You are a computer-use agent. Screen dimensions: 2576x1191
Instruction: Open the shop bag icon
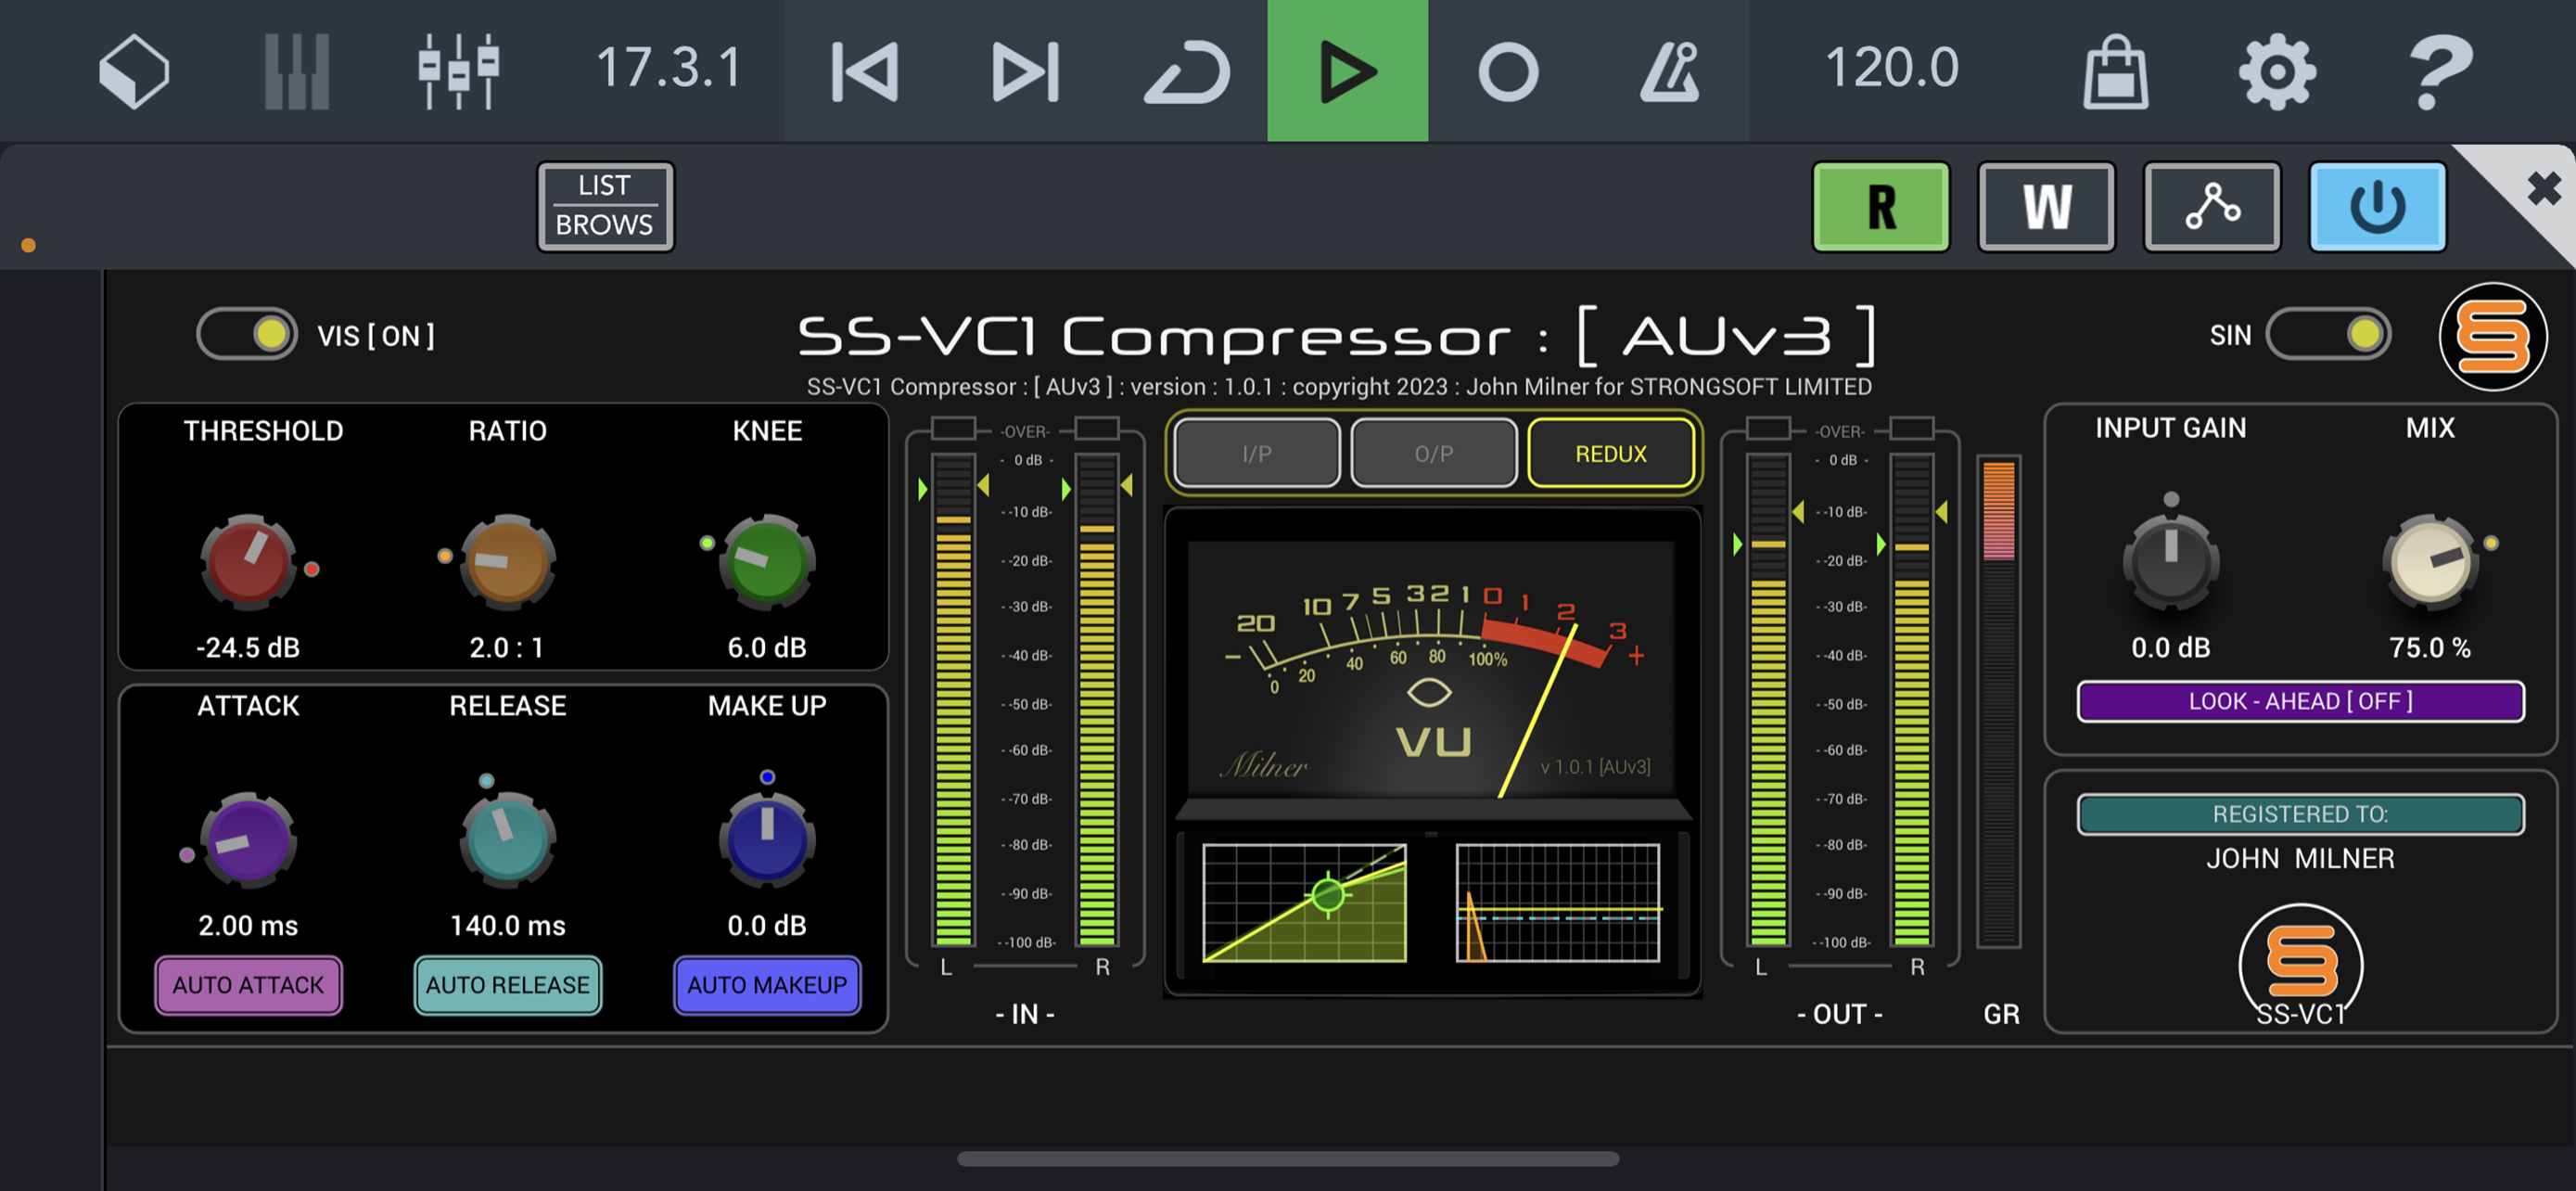click(x=2115, y=71)
